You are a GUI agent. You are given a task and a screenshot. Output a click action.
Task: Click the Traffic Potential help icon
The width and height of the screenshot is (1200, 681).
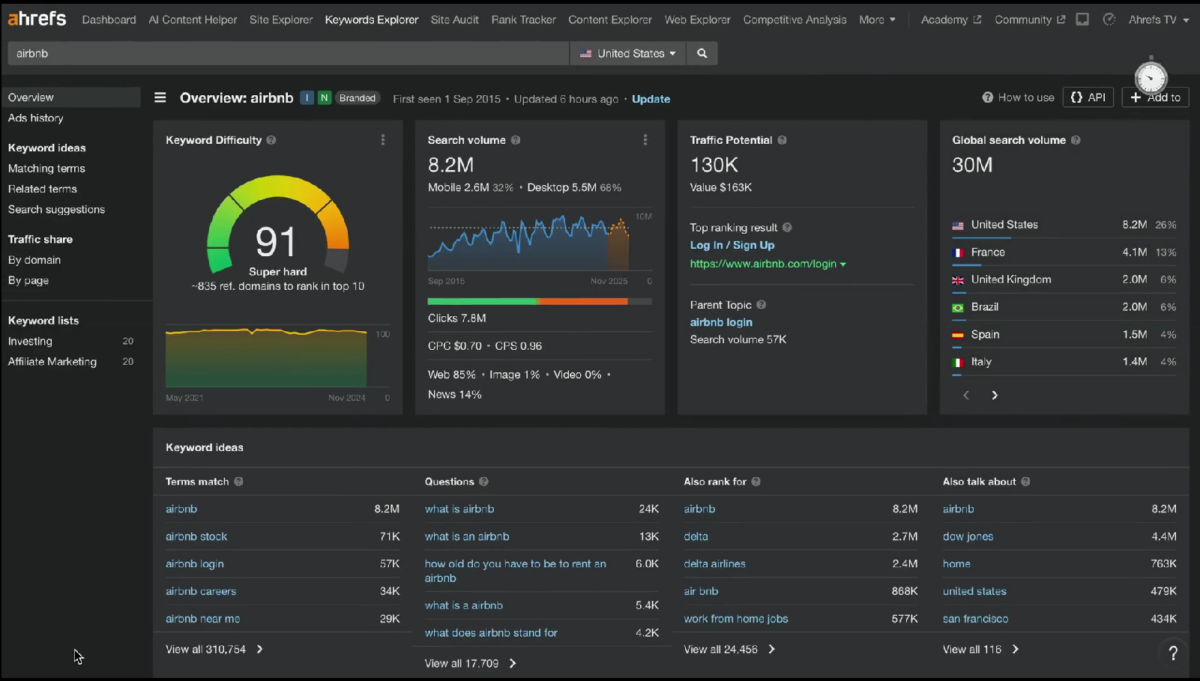(x=782, y=141)
